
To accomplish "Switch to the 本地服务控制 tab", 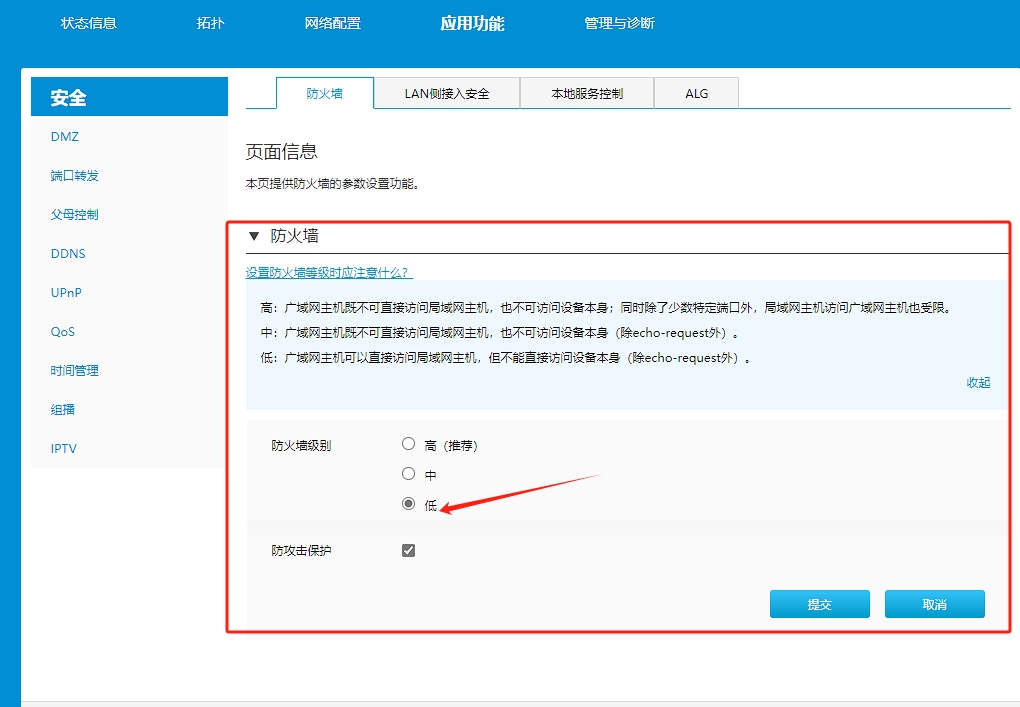I will point(587,94).
